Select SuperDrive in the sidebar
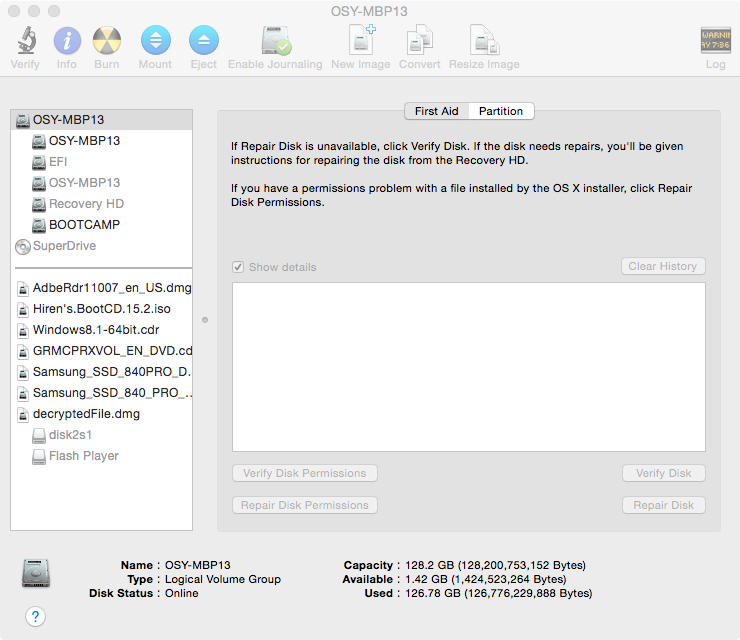The image size is (740, 640). pos(101,246)
